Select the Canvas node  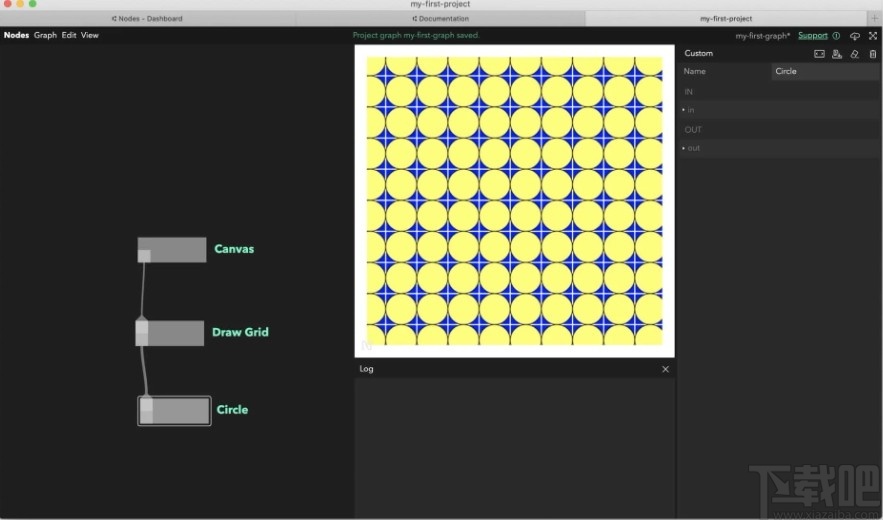(x=172, y=250)
